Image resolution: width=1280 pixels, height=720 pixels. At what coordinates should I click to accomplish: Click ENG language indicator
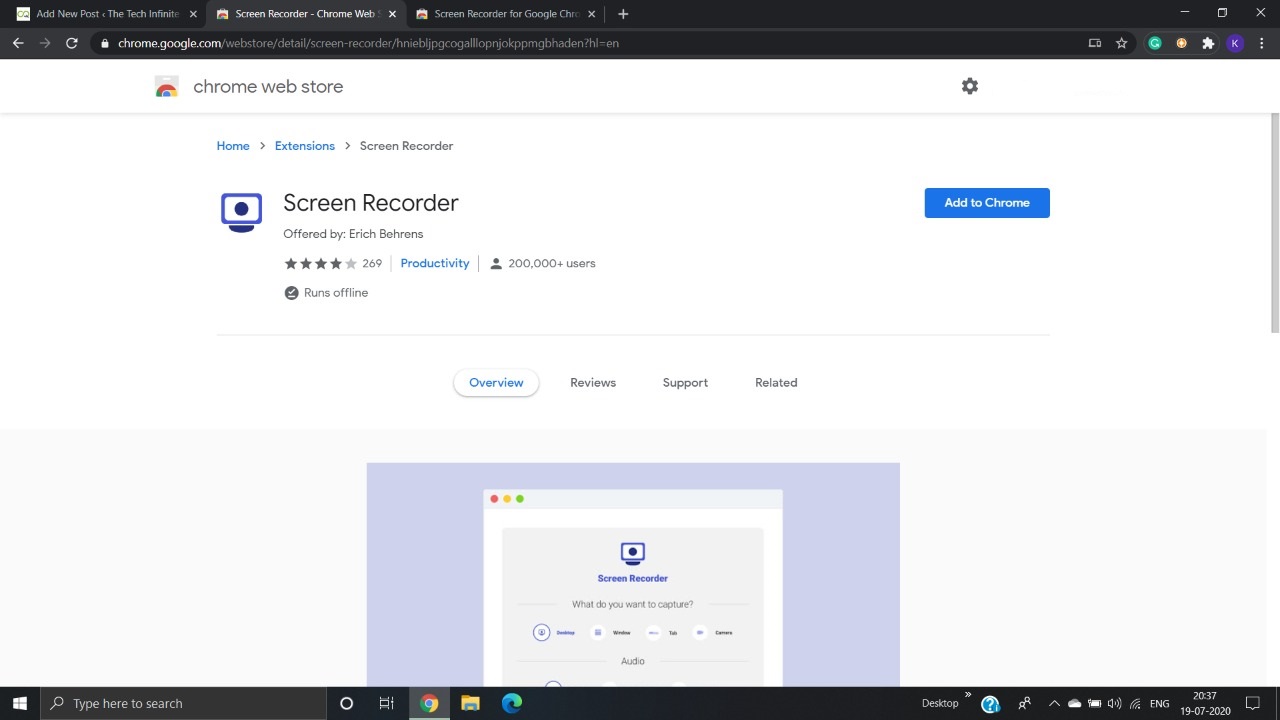point(1160,704)
